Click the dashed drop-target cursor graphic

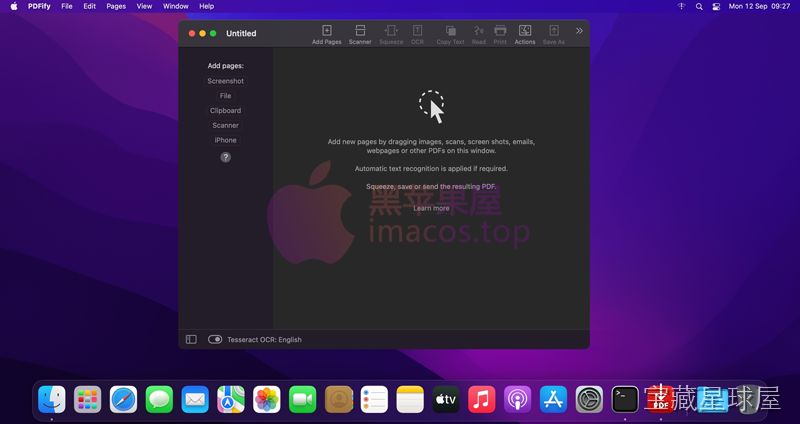coord(432,107)
